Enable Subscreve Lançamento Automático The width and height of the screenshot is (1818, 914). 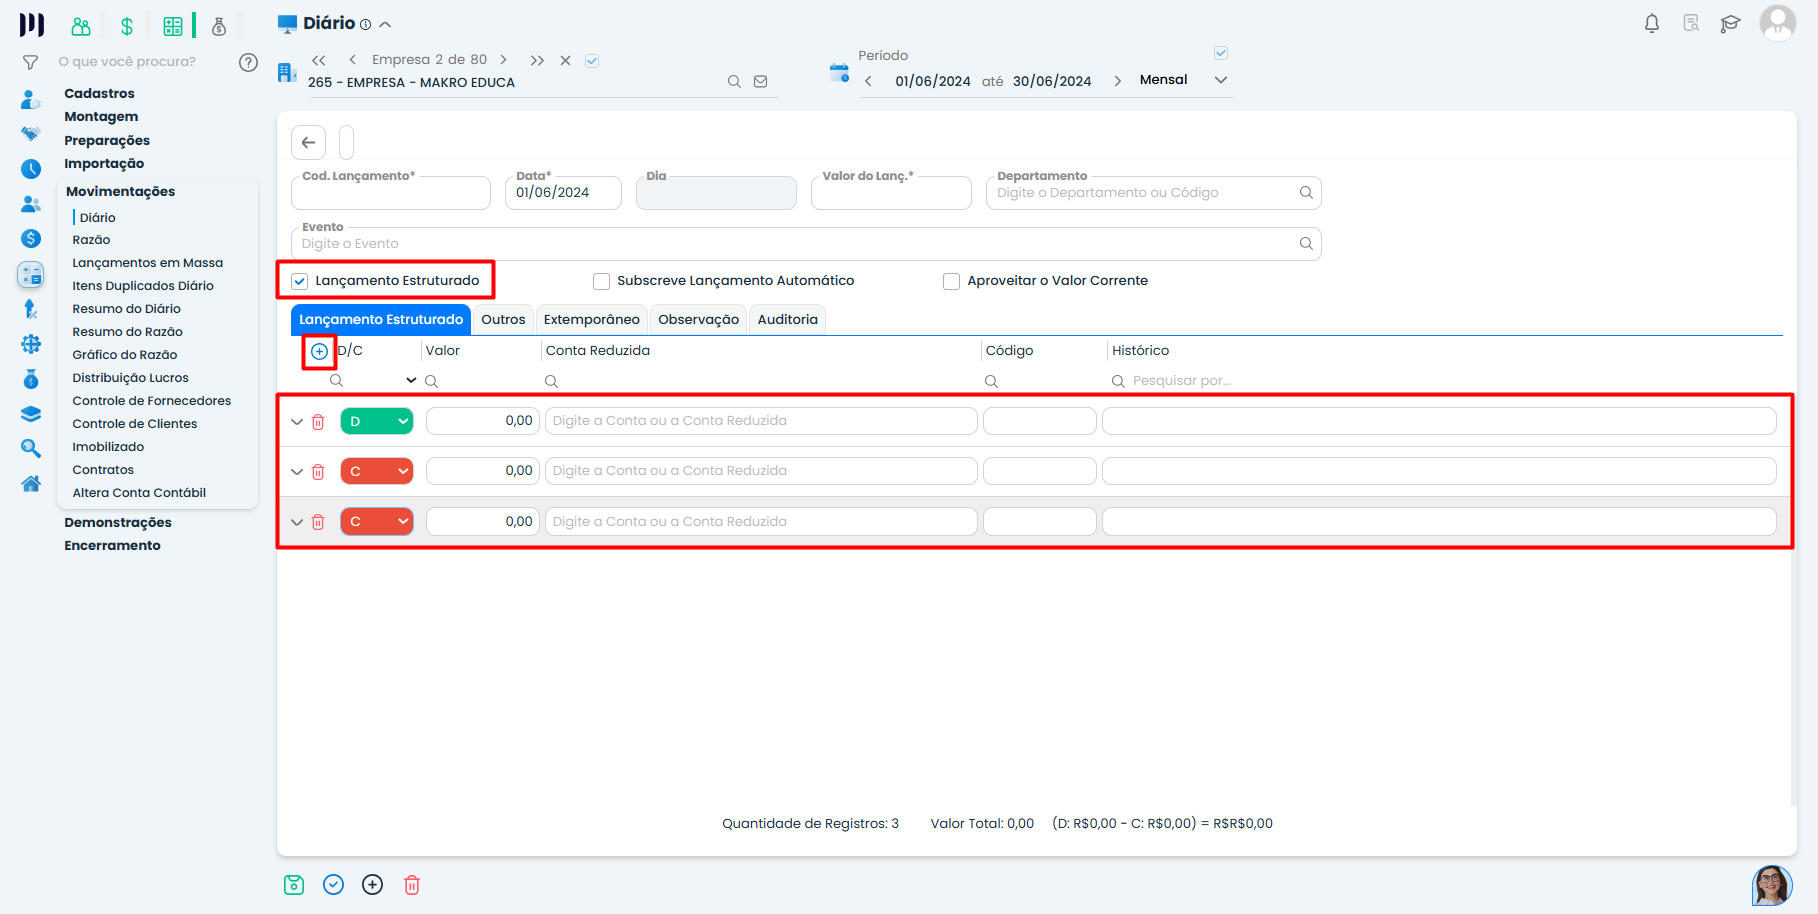(x=601, y=282)
